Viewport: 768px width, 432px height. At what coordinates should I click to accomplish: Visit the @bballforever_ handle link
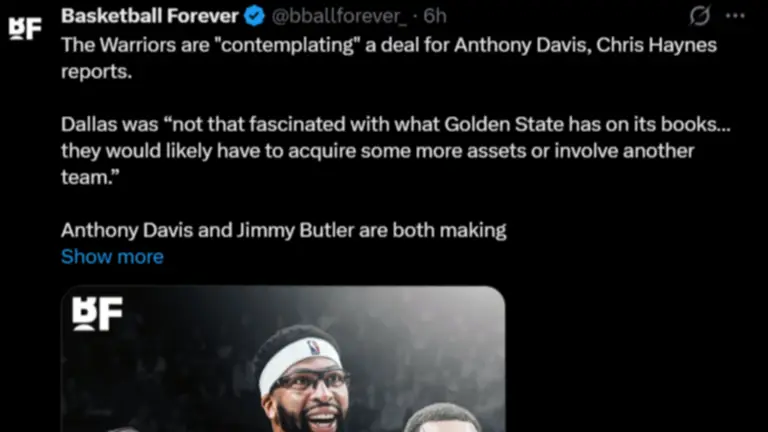pos(339,16)
